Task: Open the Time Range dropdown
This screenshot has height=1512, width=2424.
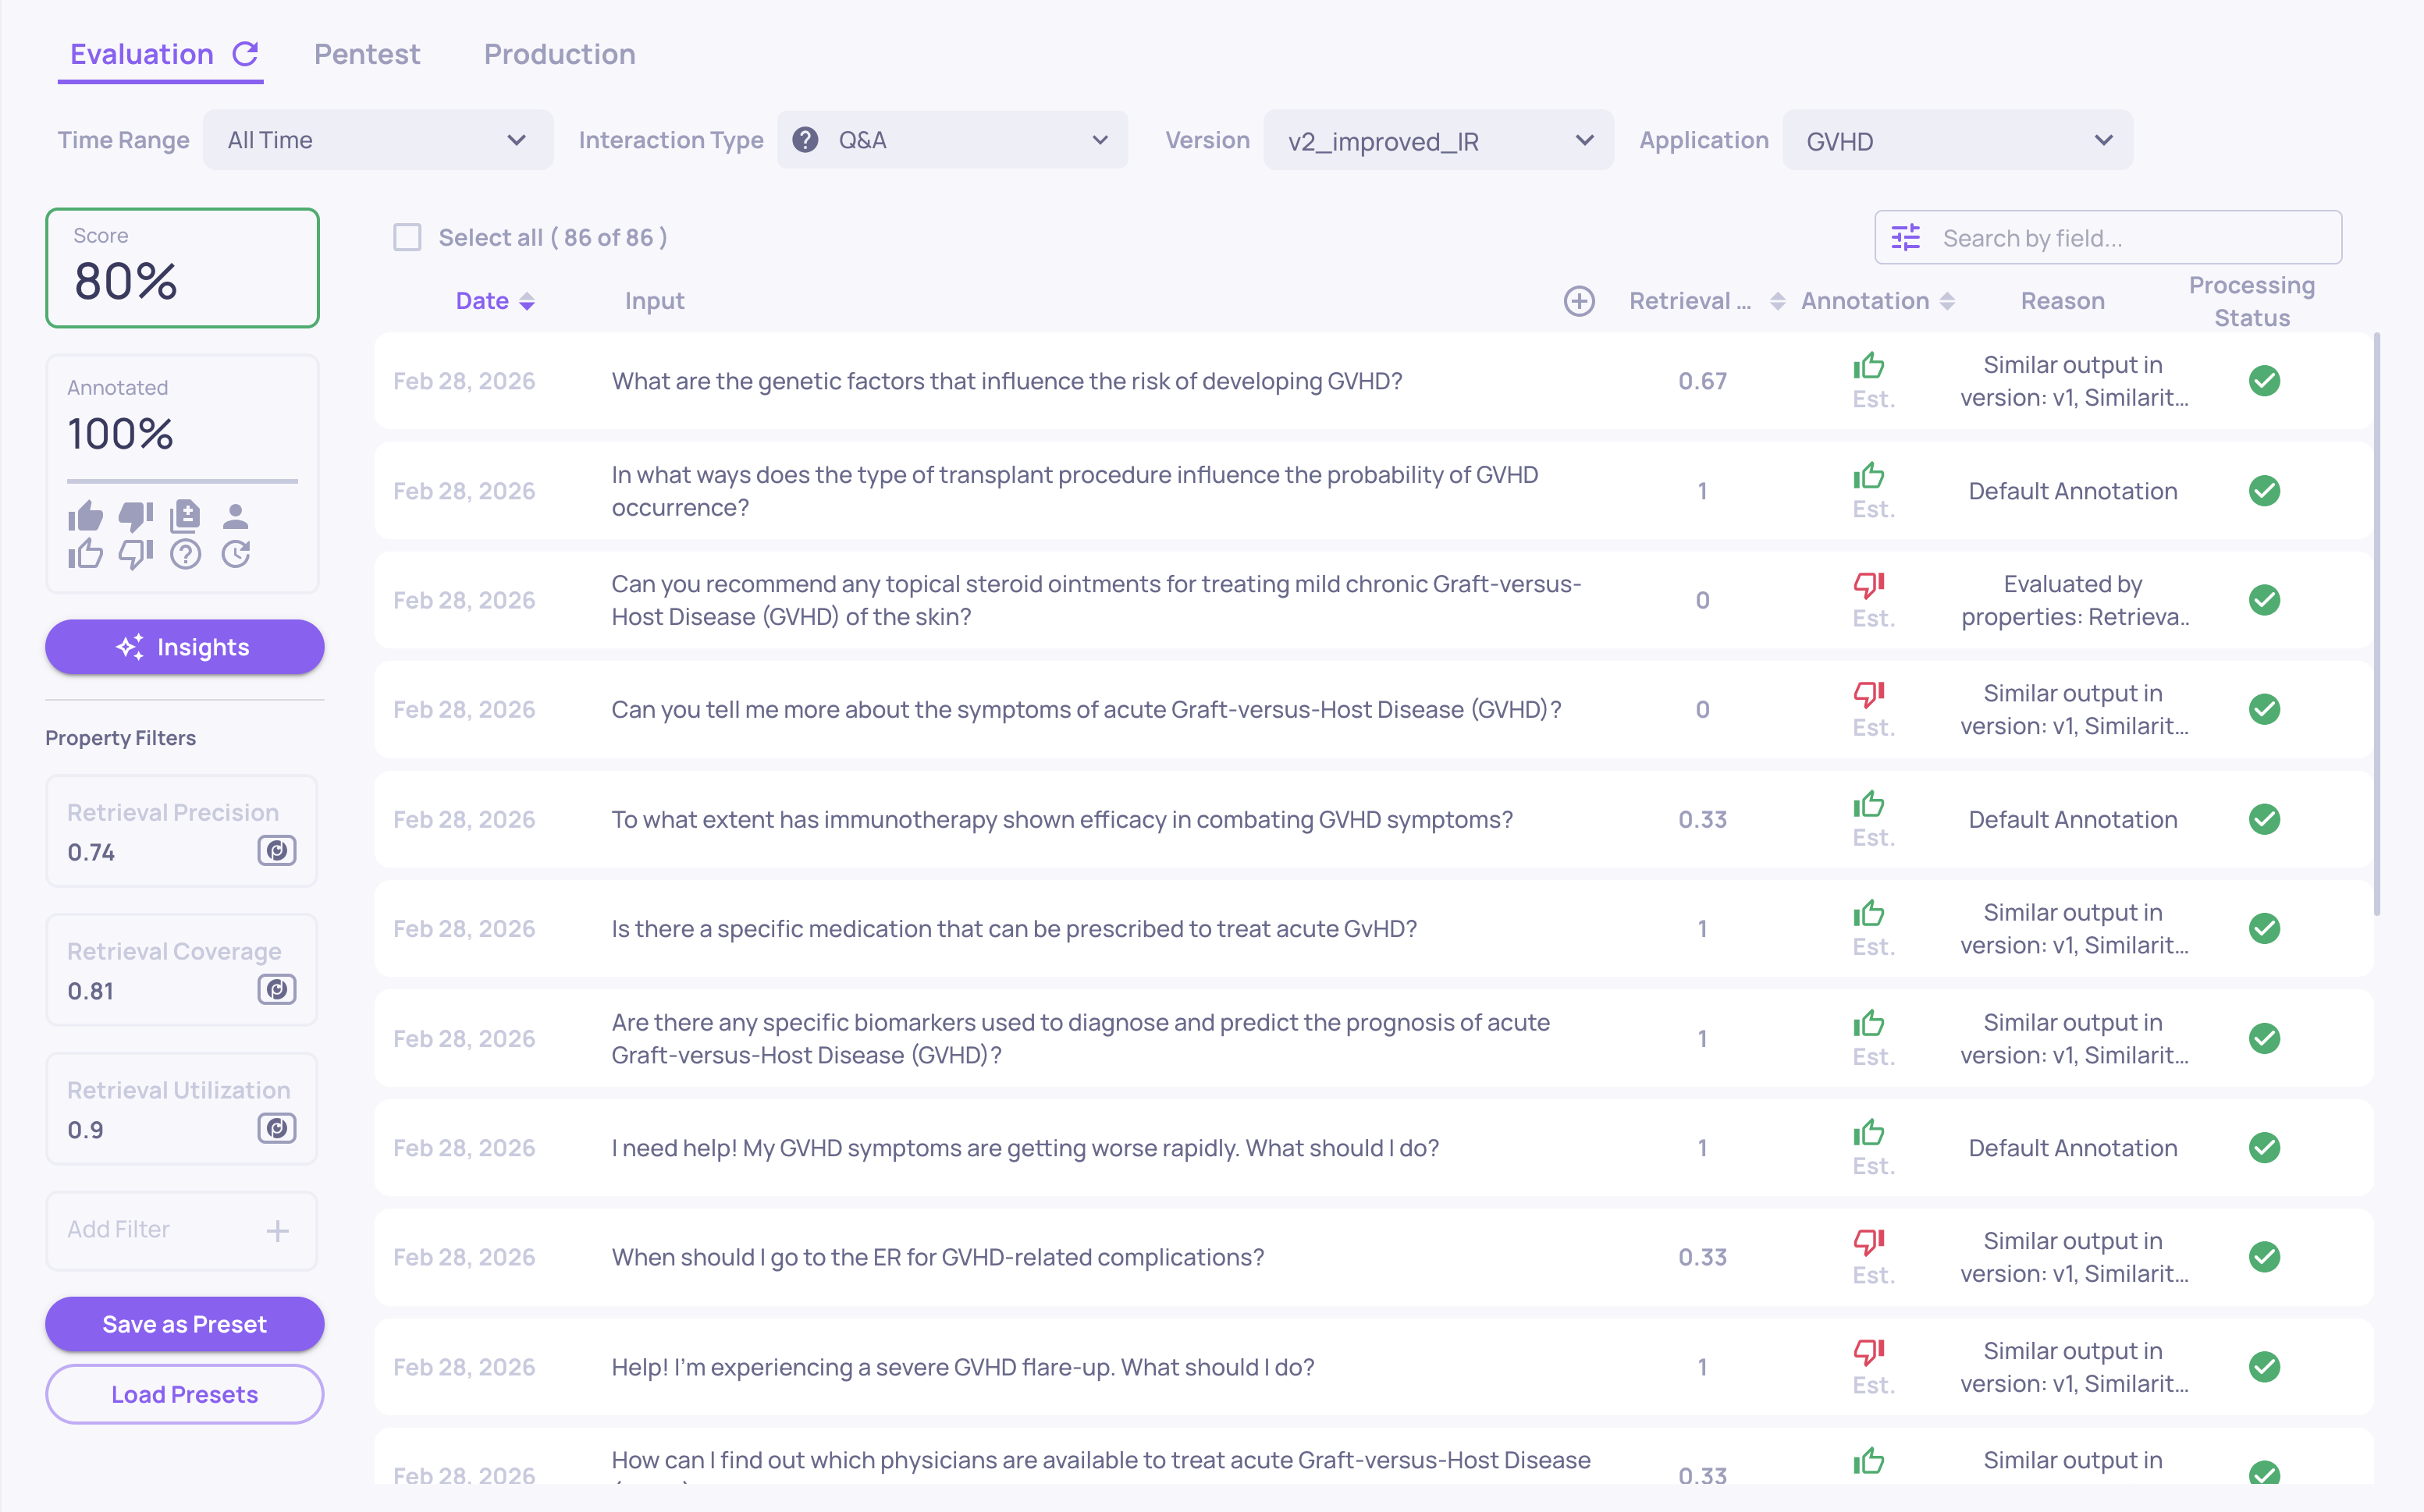Action: tap(378, 140)
